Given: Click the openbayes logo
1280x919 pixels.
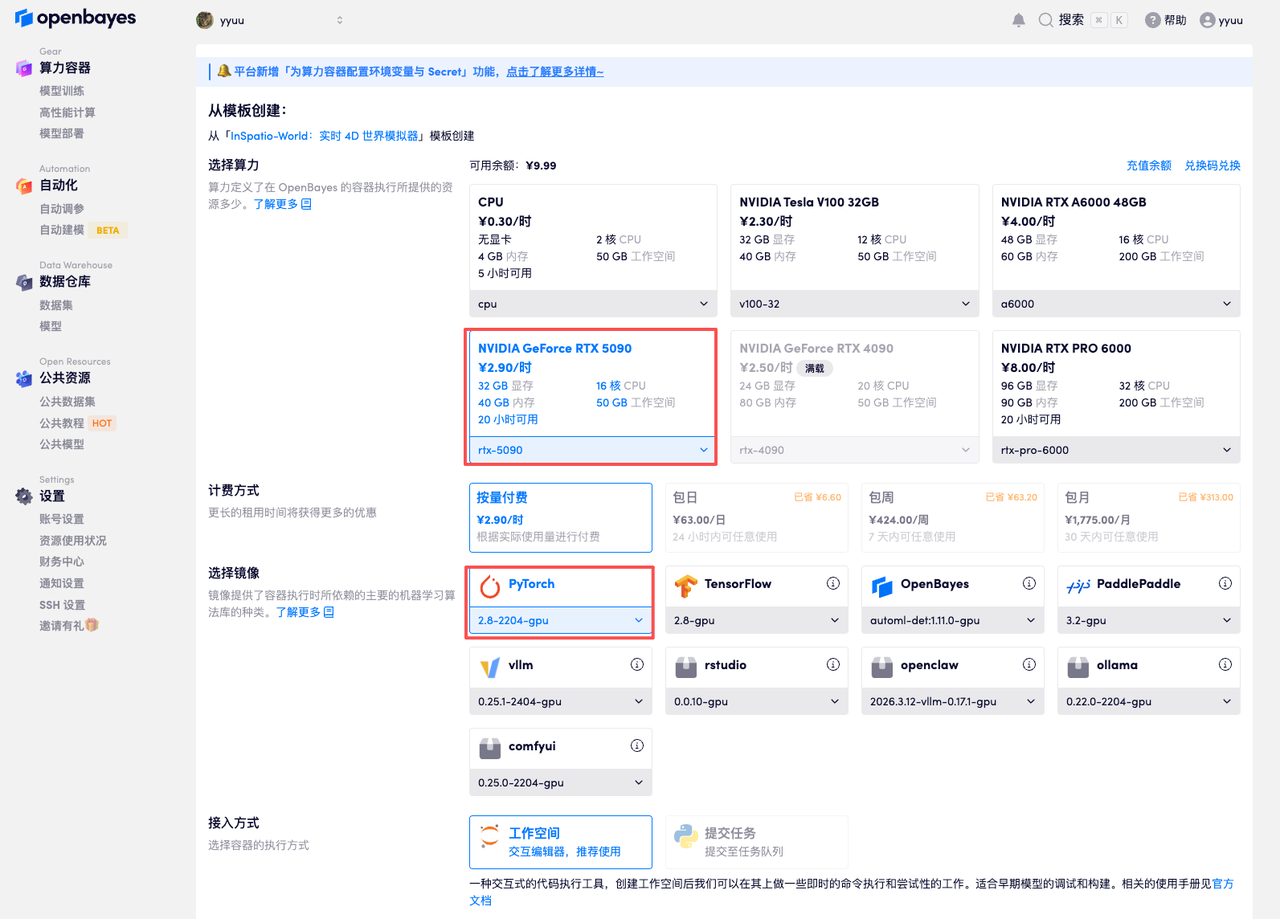Looking at the screenshot, I should pyautogui.click(x=76, y=19).
